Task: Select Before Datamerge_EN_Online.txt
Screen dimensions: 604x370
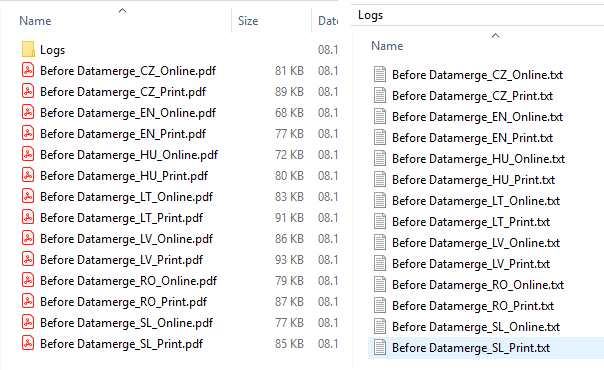Action: 477,117
